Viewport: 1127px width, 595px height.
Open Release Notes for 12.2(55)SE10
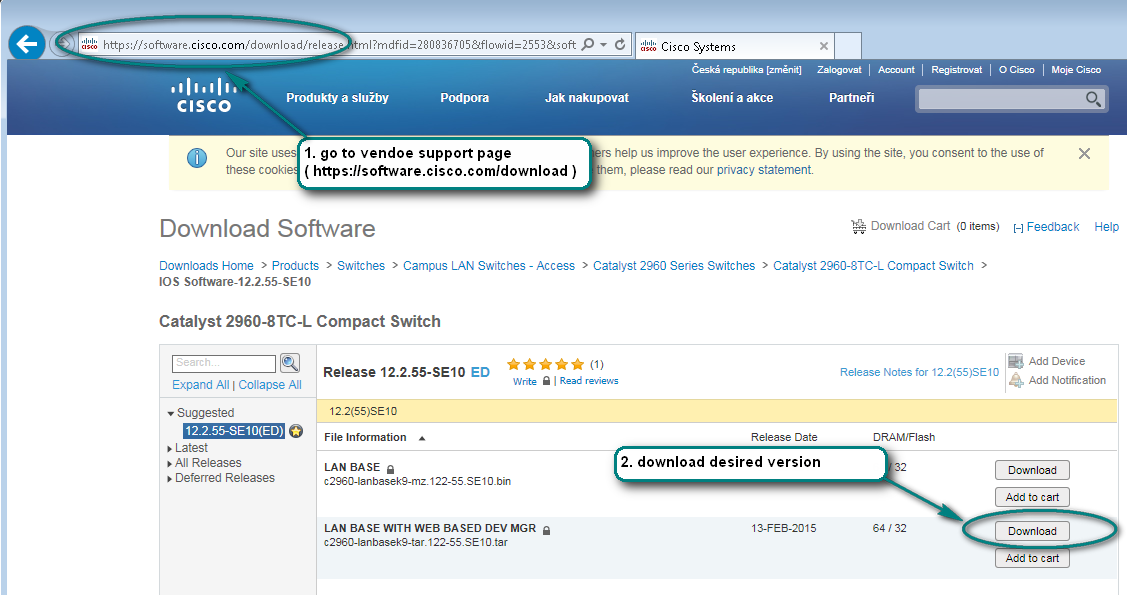point(919,372)
